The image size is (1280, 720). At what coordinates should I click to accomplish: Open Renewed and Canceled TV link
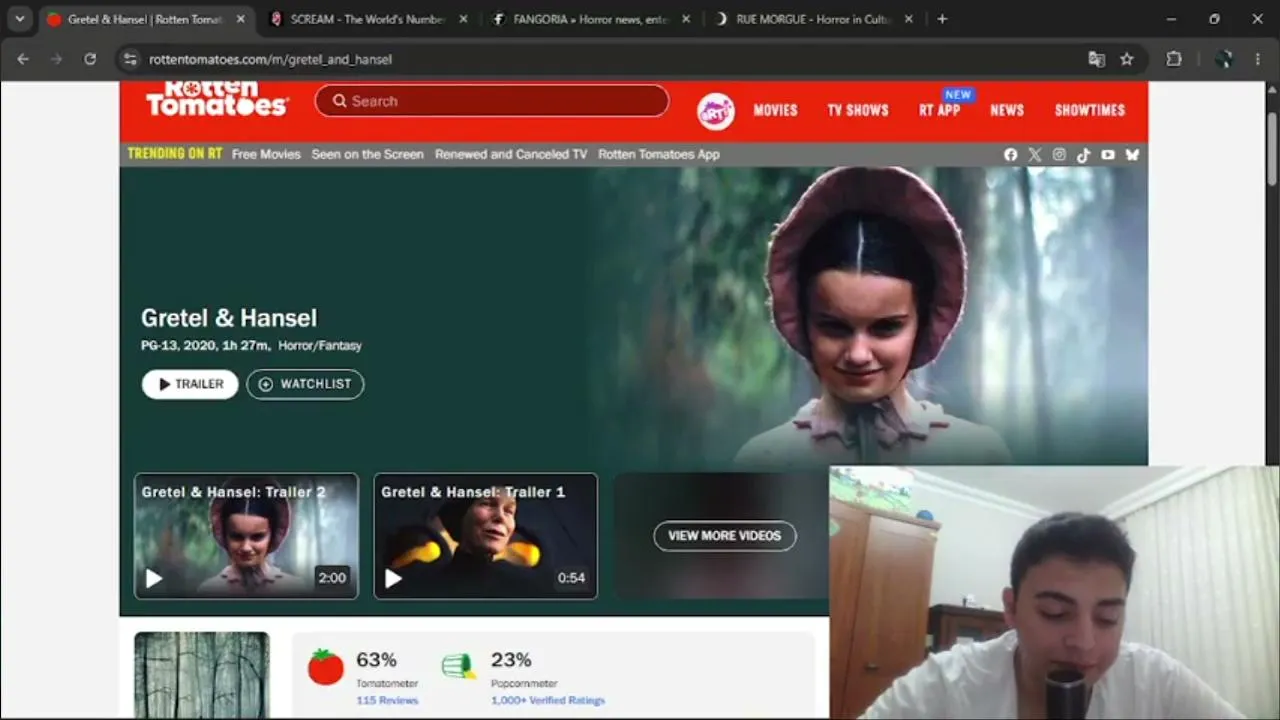click(x=511, y=154)
